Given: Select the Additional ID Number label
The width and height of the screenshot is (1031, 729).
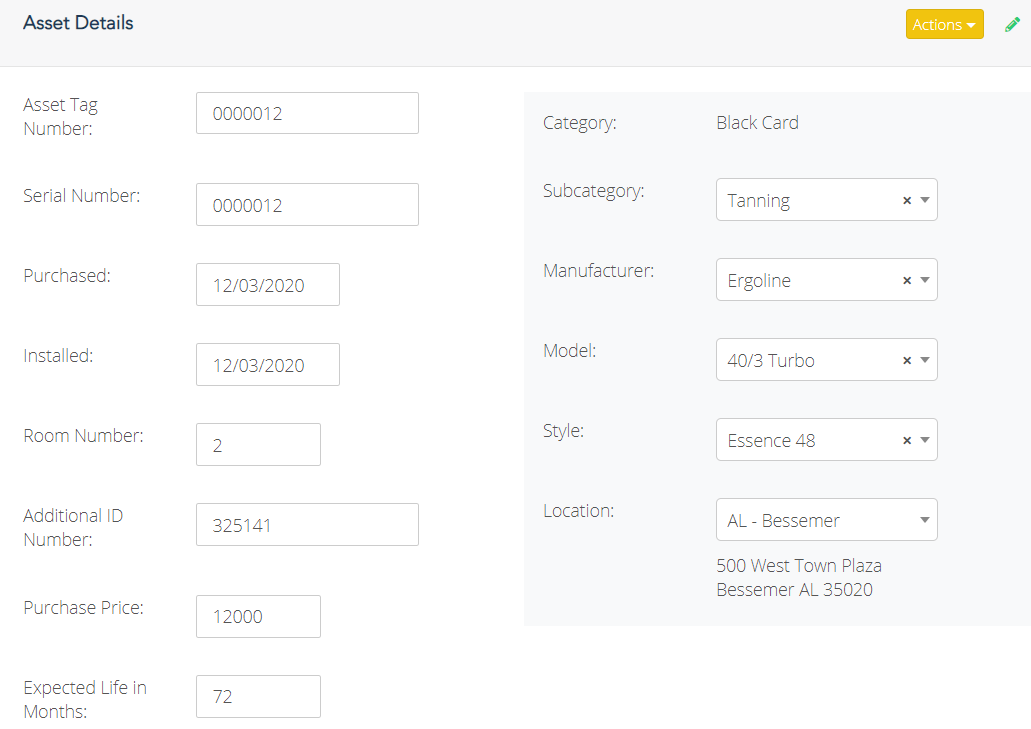Looking at the screenshot, I should click(73, 528).
